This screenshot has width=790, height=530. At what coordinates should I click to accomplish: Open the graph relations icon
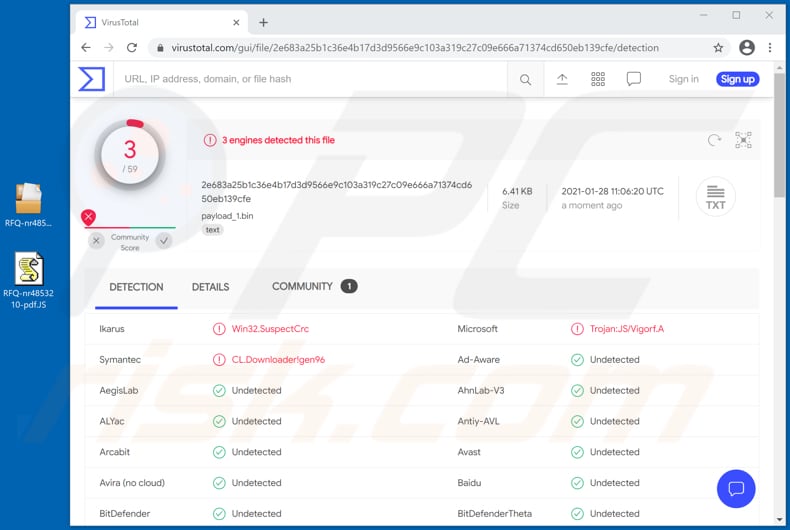coord(743,140)
